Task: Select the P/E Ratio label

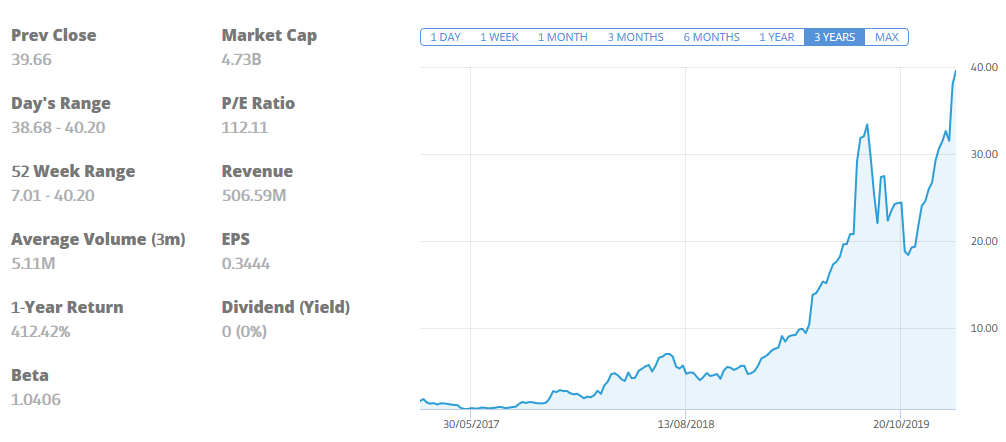Action: point(258,104)
